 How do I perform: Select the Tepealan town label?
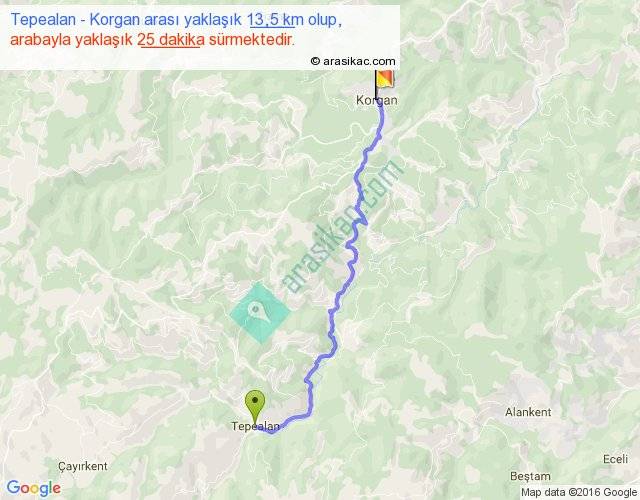coord(256,426)
